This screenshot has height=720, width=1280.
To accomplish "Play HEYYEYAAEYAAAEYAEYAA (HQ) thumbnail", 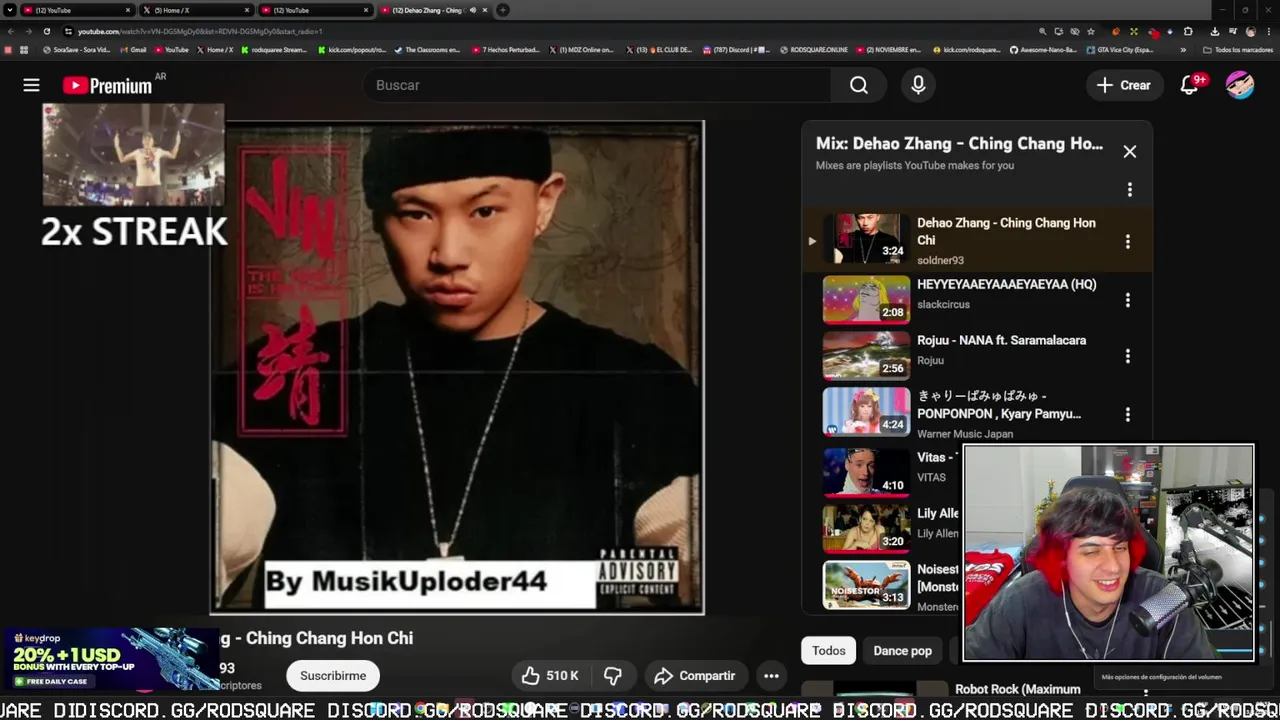I will click(x=866, y=300).
